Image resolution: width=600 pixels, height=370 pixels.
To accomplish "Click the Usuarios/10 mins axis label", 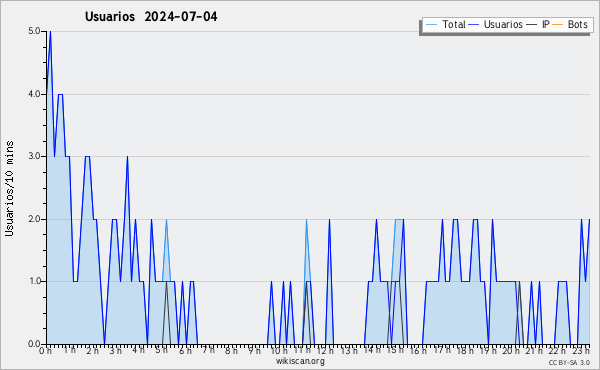I will (9, 188).
